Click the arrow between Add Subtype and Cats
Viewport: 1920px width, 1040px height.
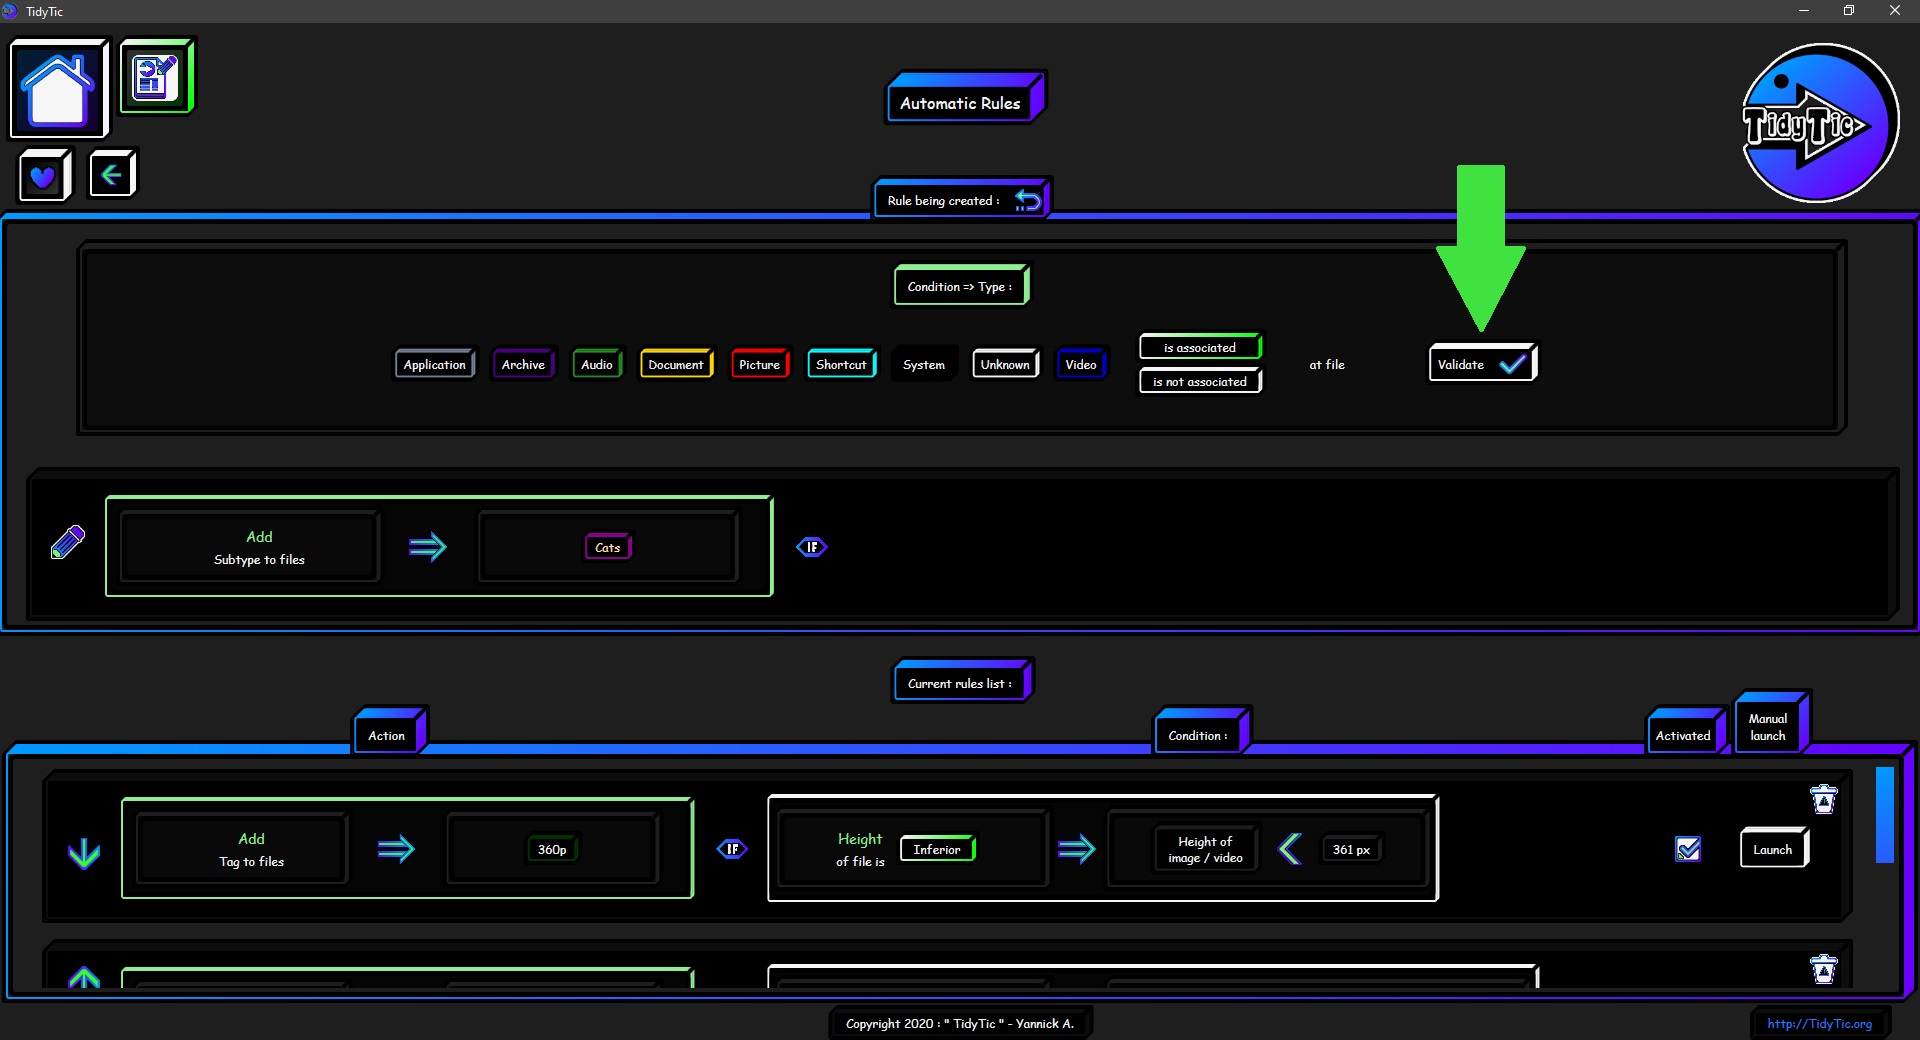[428, 547]
